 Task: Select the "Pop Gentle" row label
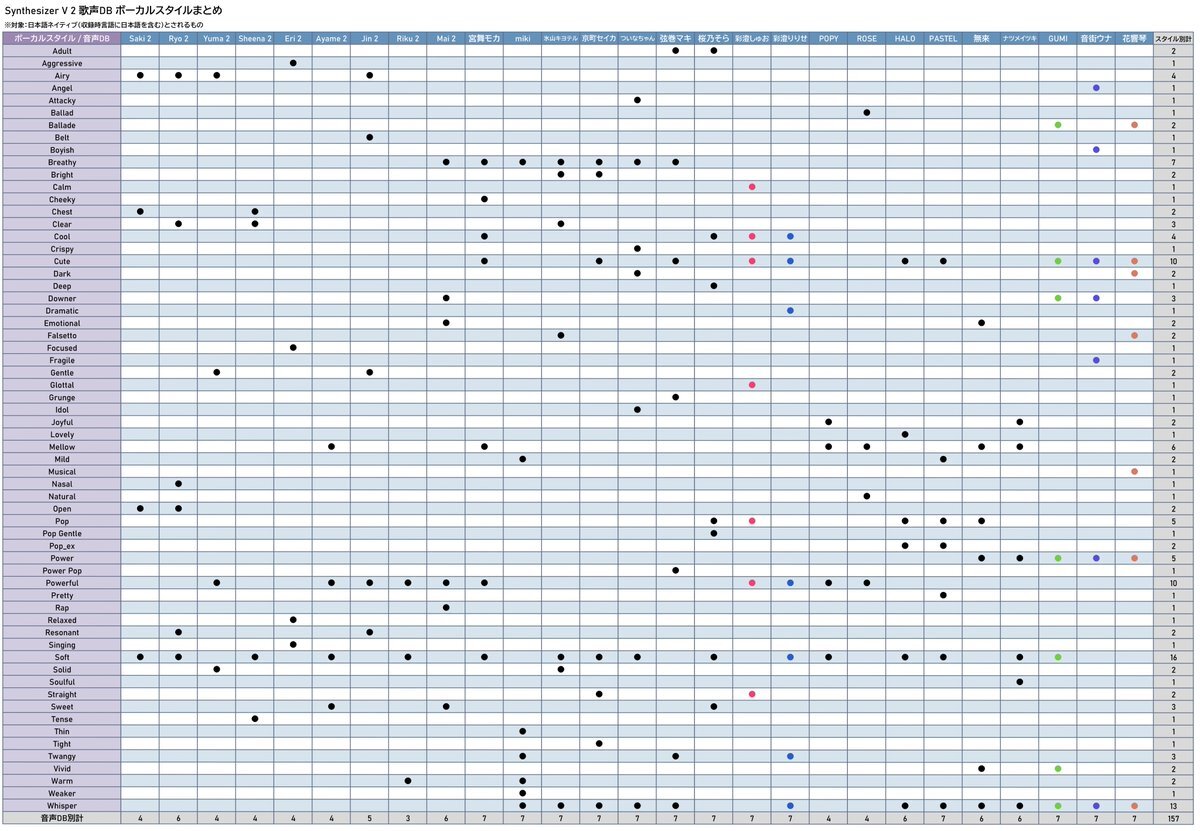62,533
